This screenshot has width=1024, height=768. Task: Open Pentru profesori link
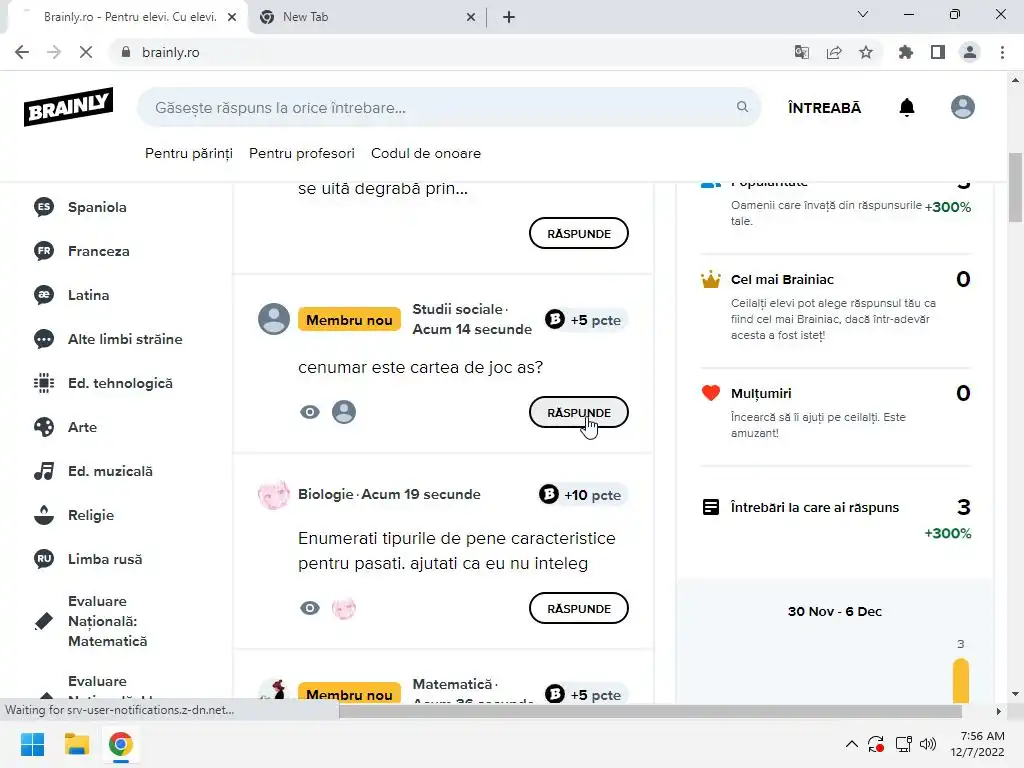tap(302, 153)
